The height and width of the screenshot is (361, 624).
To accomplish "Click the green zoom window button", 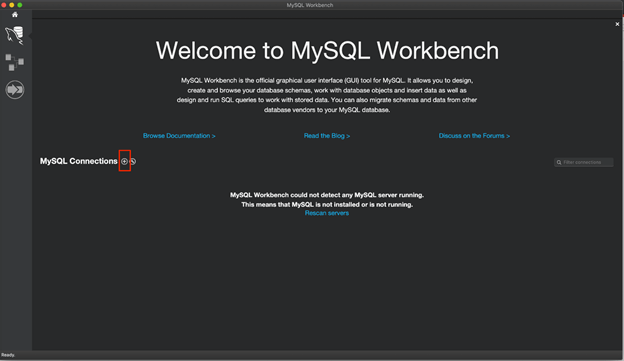I will pos(20,5).
